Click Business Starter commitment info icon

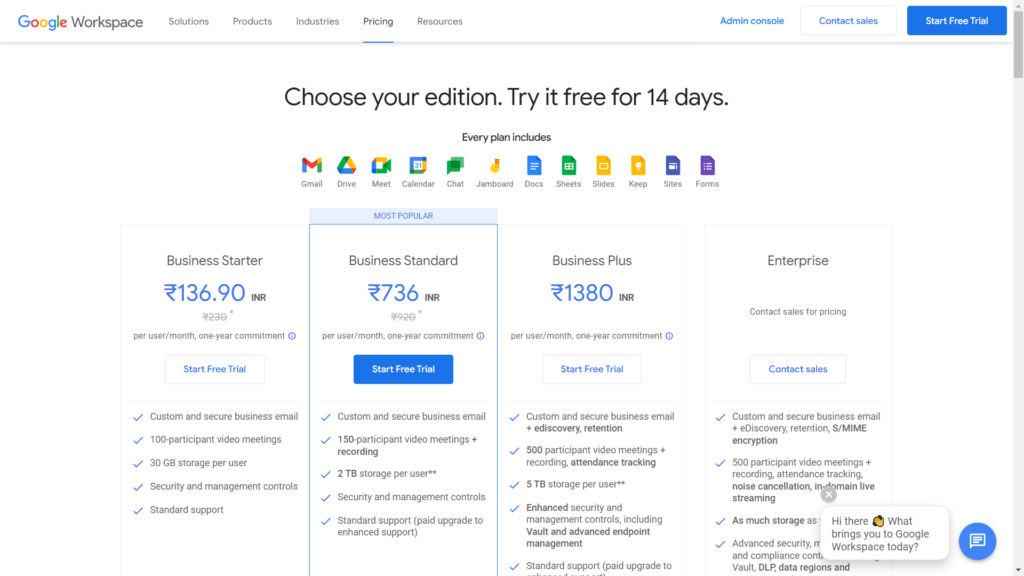coord(292,336)
